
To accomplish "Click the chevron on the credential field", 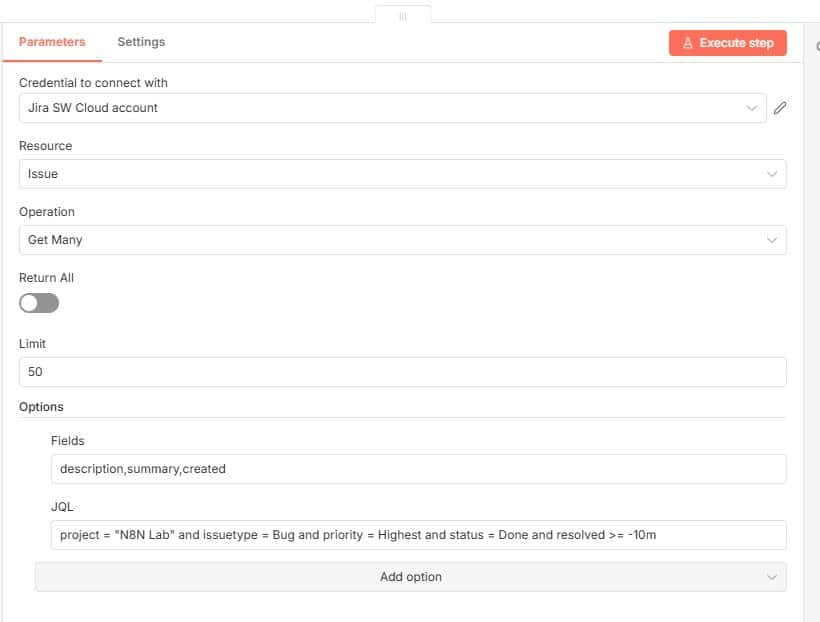I will pos(753,107).
